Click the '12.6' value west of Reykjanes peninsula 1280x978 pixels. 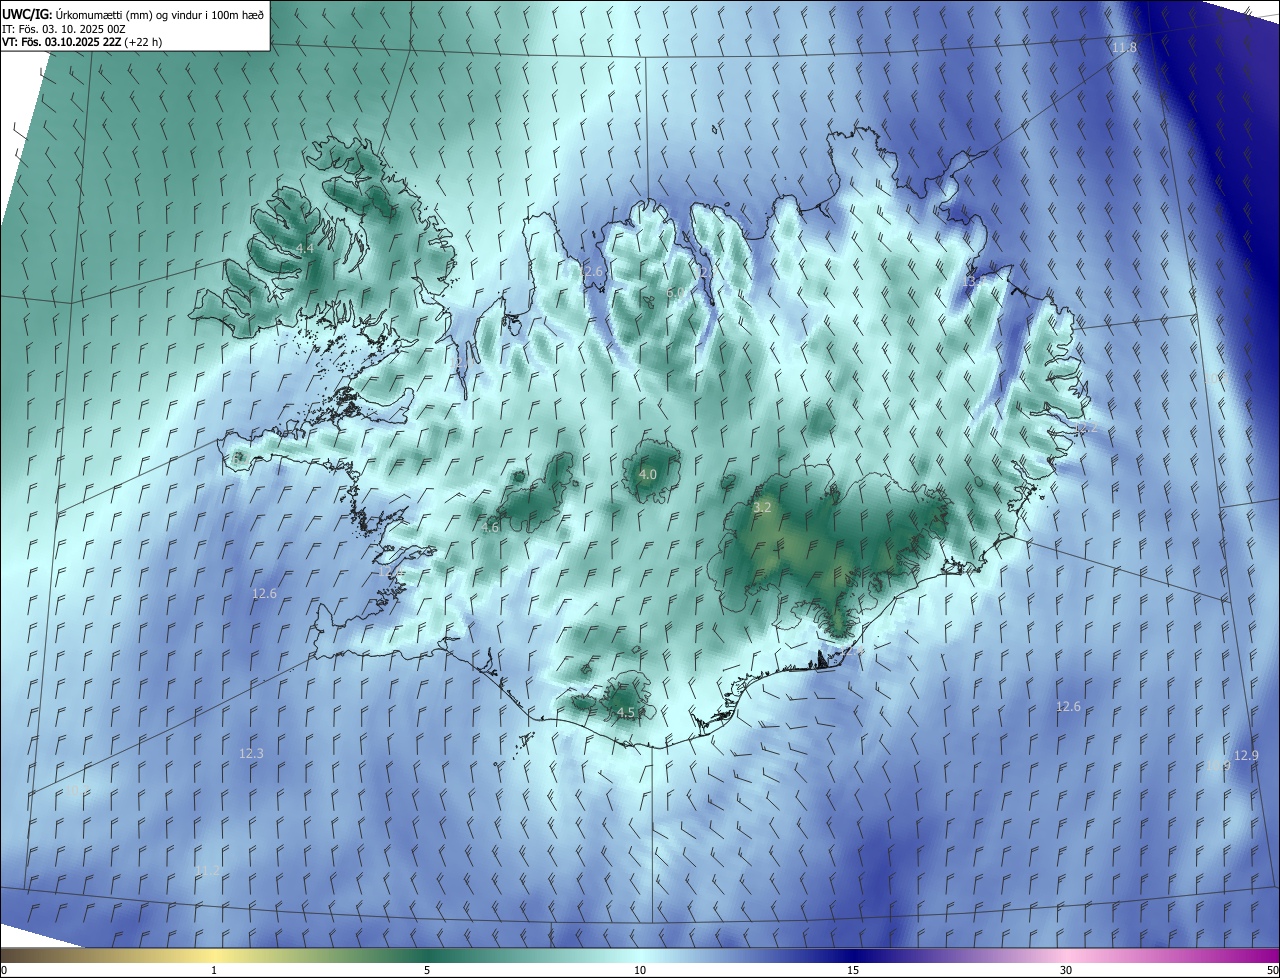point(263,593)
